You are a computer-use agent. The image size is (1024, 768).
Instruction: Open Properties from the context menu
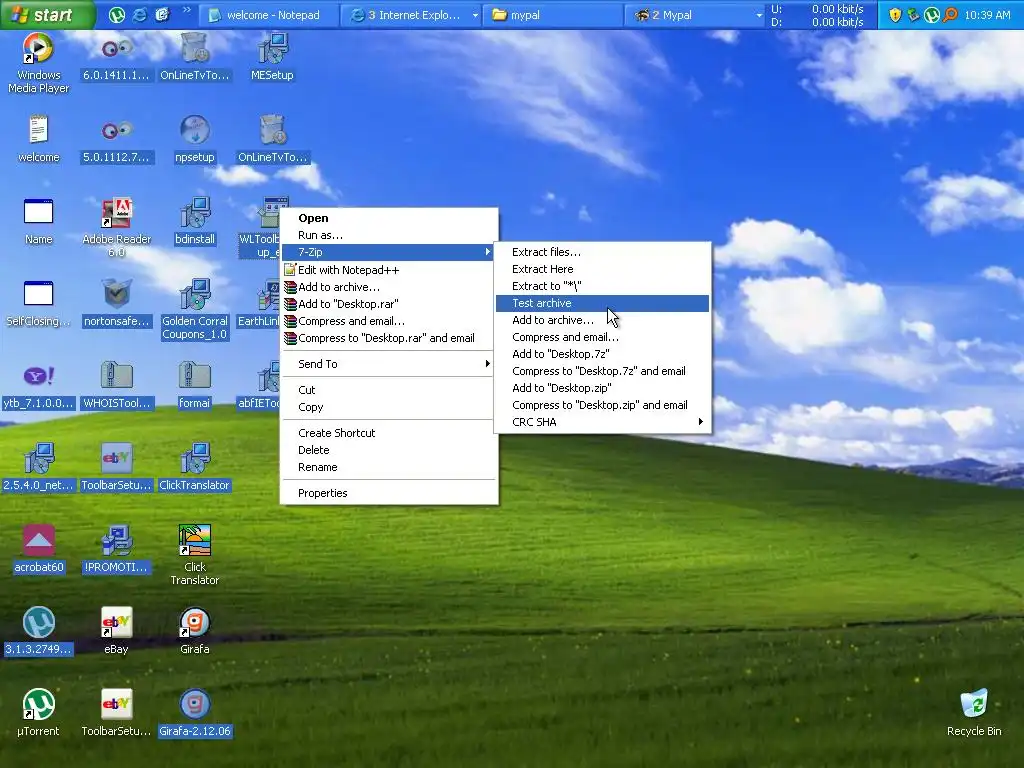pyautogui.click(x=389, y=493)
